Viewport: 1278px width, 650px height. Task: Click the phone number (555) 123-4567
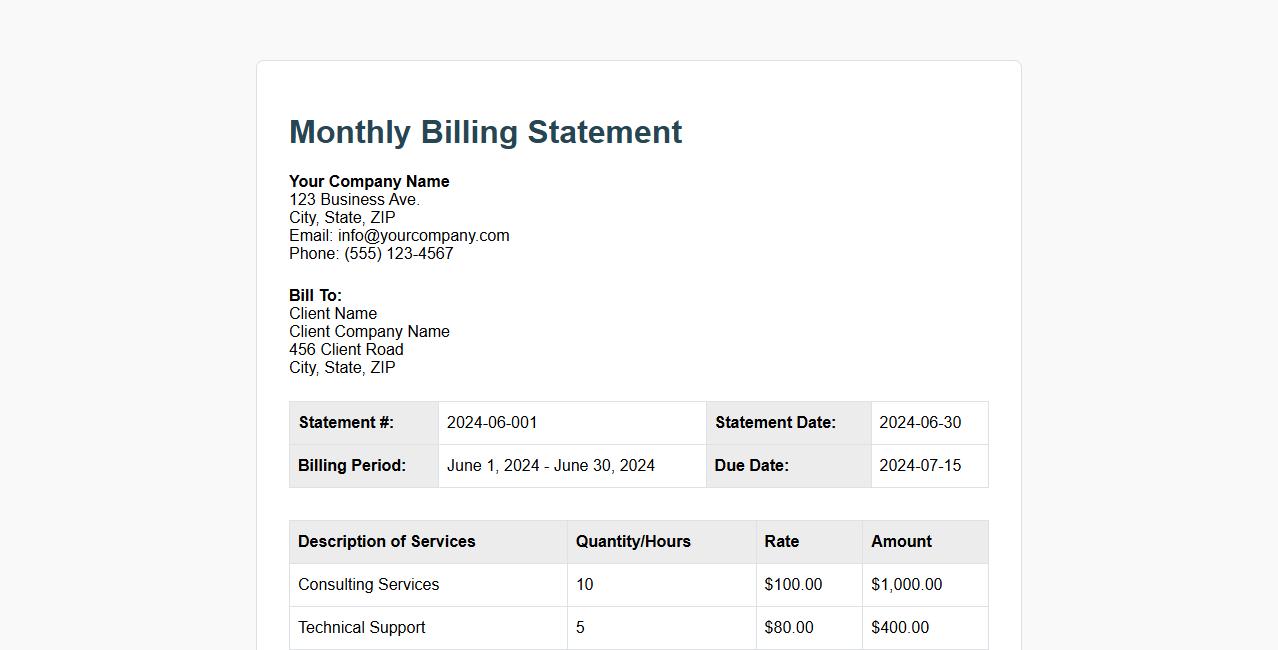[x=371, y=253]
